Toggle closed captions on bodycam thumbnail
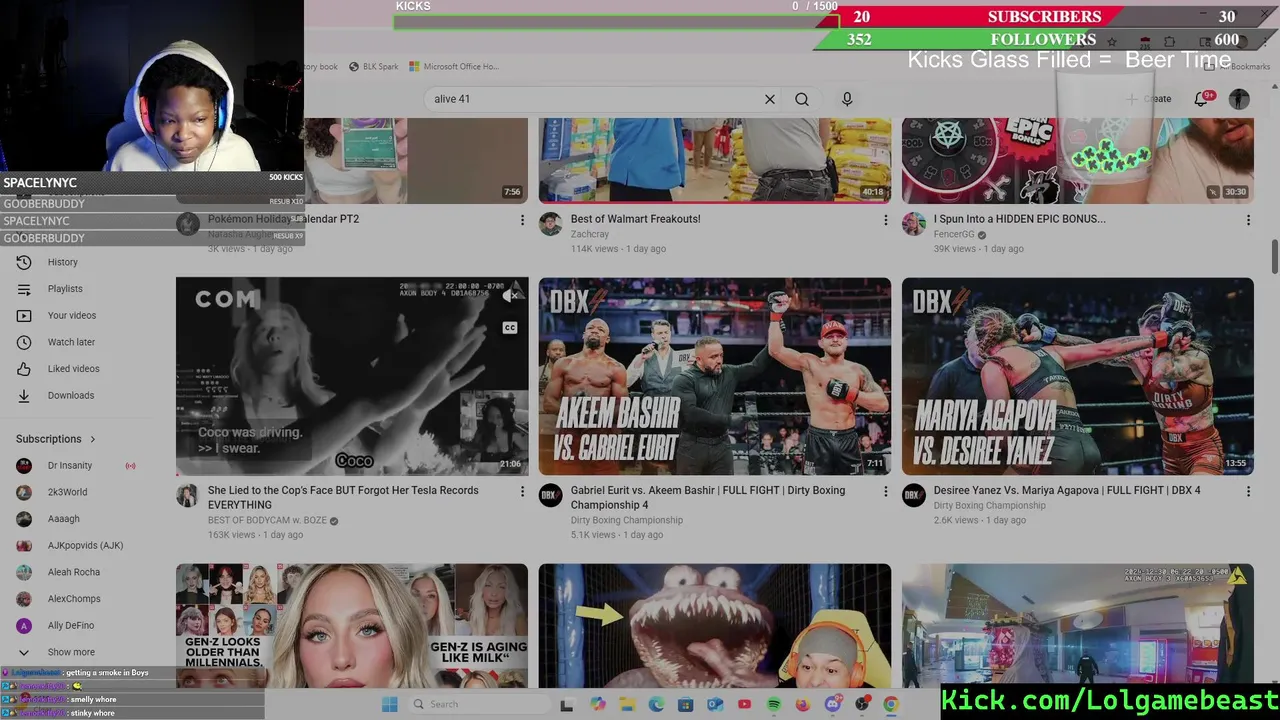 [x=510, y=328]
